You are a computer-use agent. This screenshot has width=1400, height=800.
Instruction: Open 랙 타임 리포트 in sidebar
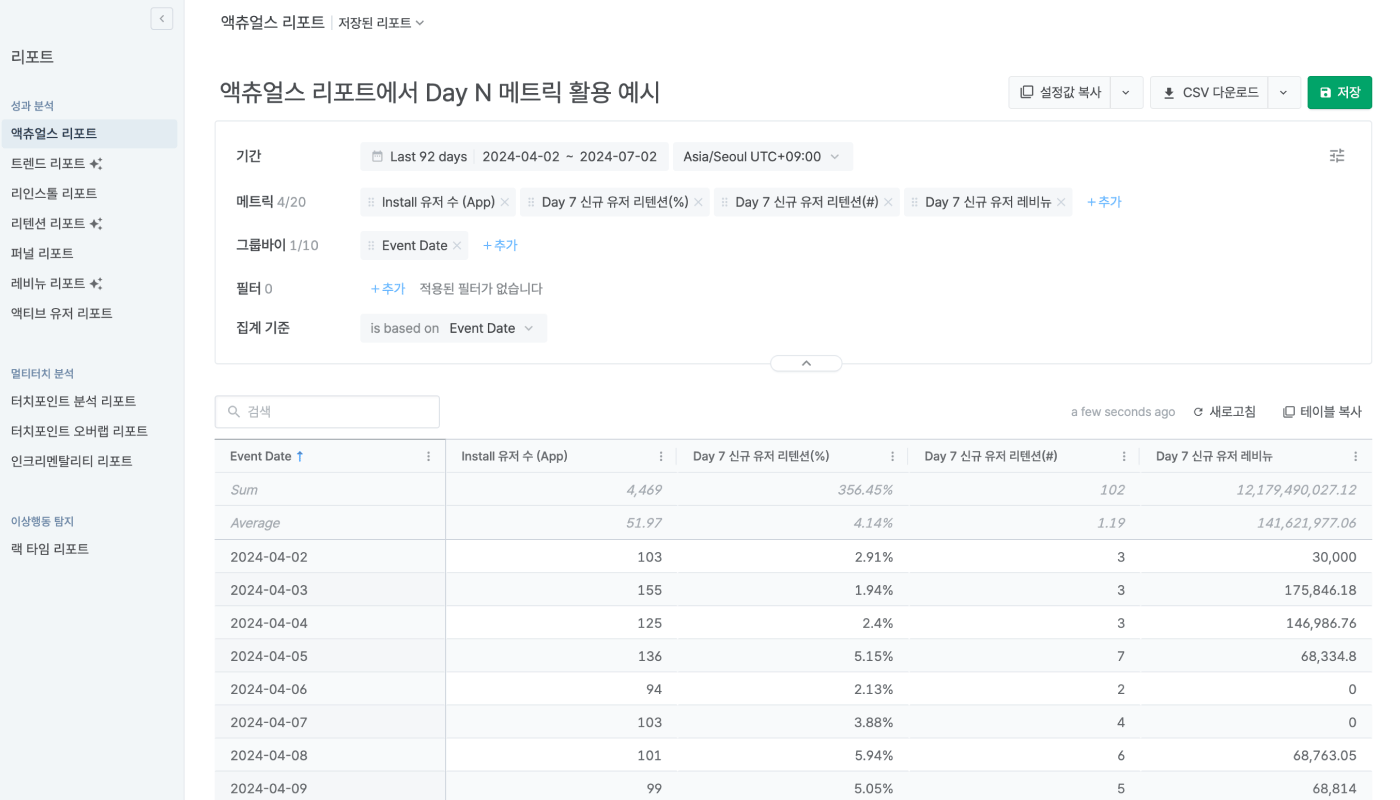pos(89,549)
